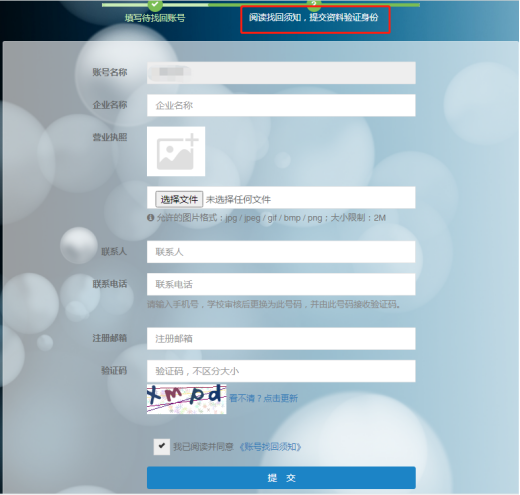Focus the 联系电话 input field
Screen dimensions: 520x495
(x=281, y=284)
